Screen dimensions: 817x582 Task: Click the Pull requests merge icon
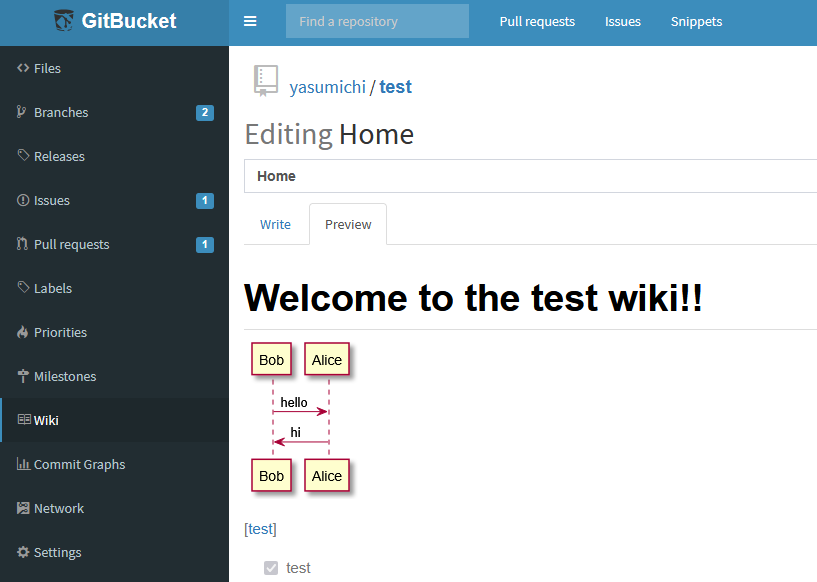[22, 243]
